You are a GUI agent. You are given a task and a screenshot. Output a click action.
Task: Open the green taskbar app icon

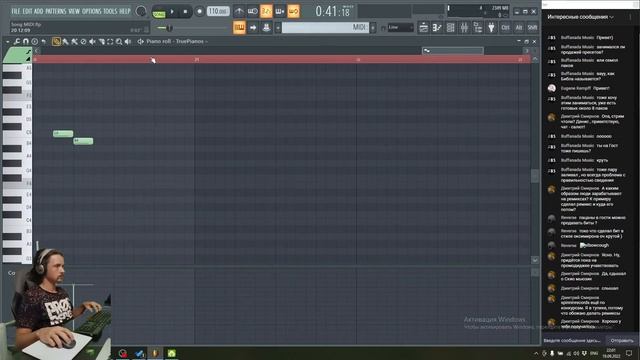point(171,353)
